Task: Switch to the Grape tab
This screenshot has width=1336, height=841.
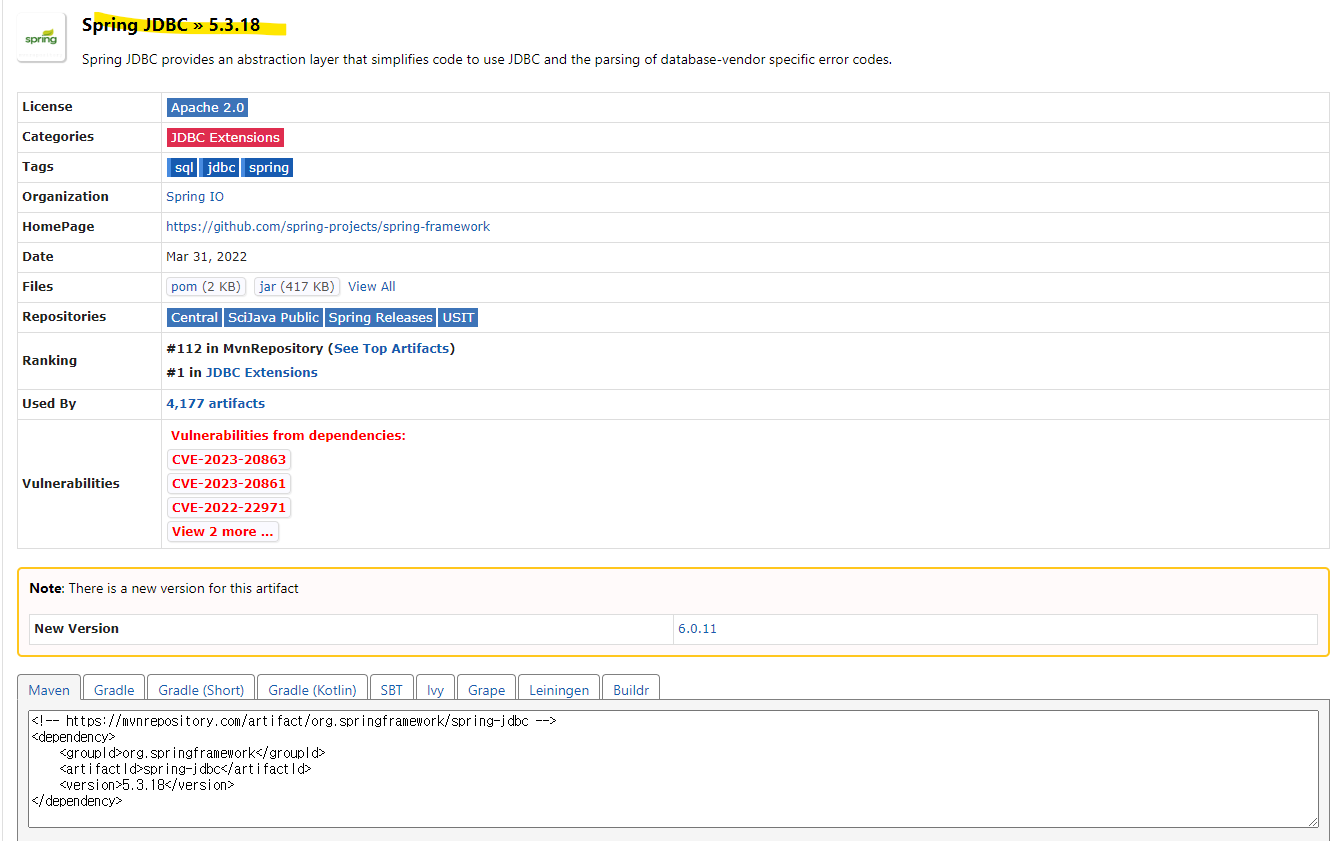Action: tap(486, 690)
